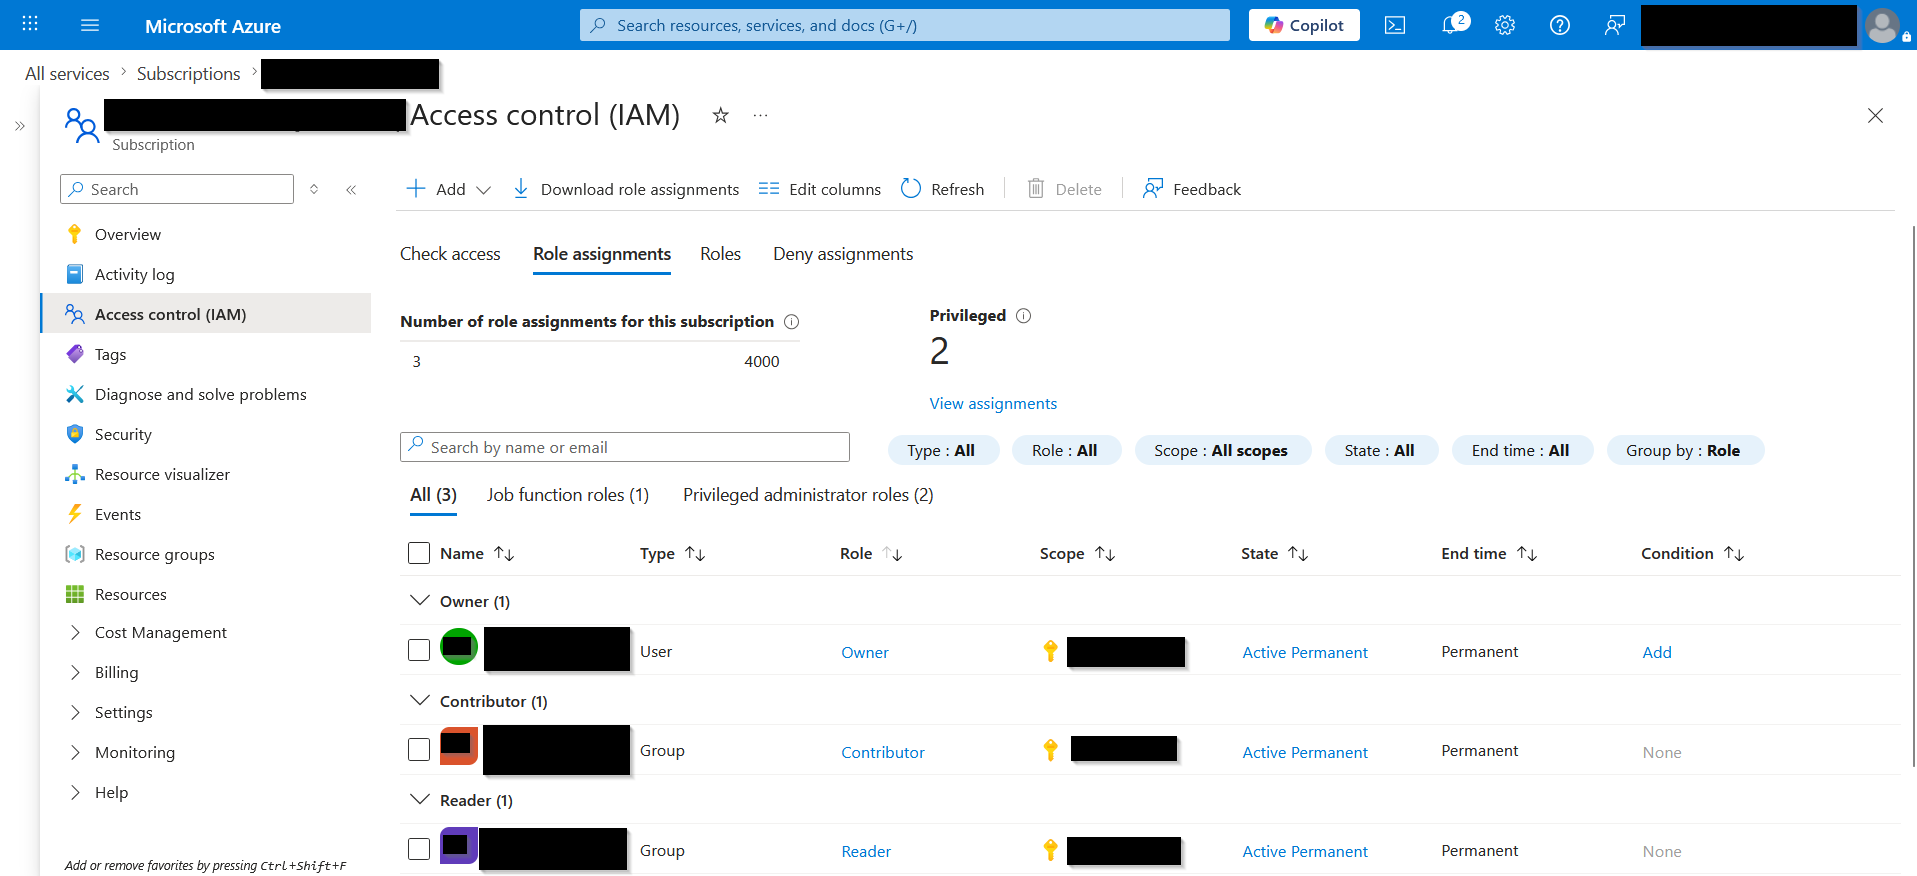Focus the global search resources box
This screenshot has height=876, width=1917.
[x=905, y=25]
